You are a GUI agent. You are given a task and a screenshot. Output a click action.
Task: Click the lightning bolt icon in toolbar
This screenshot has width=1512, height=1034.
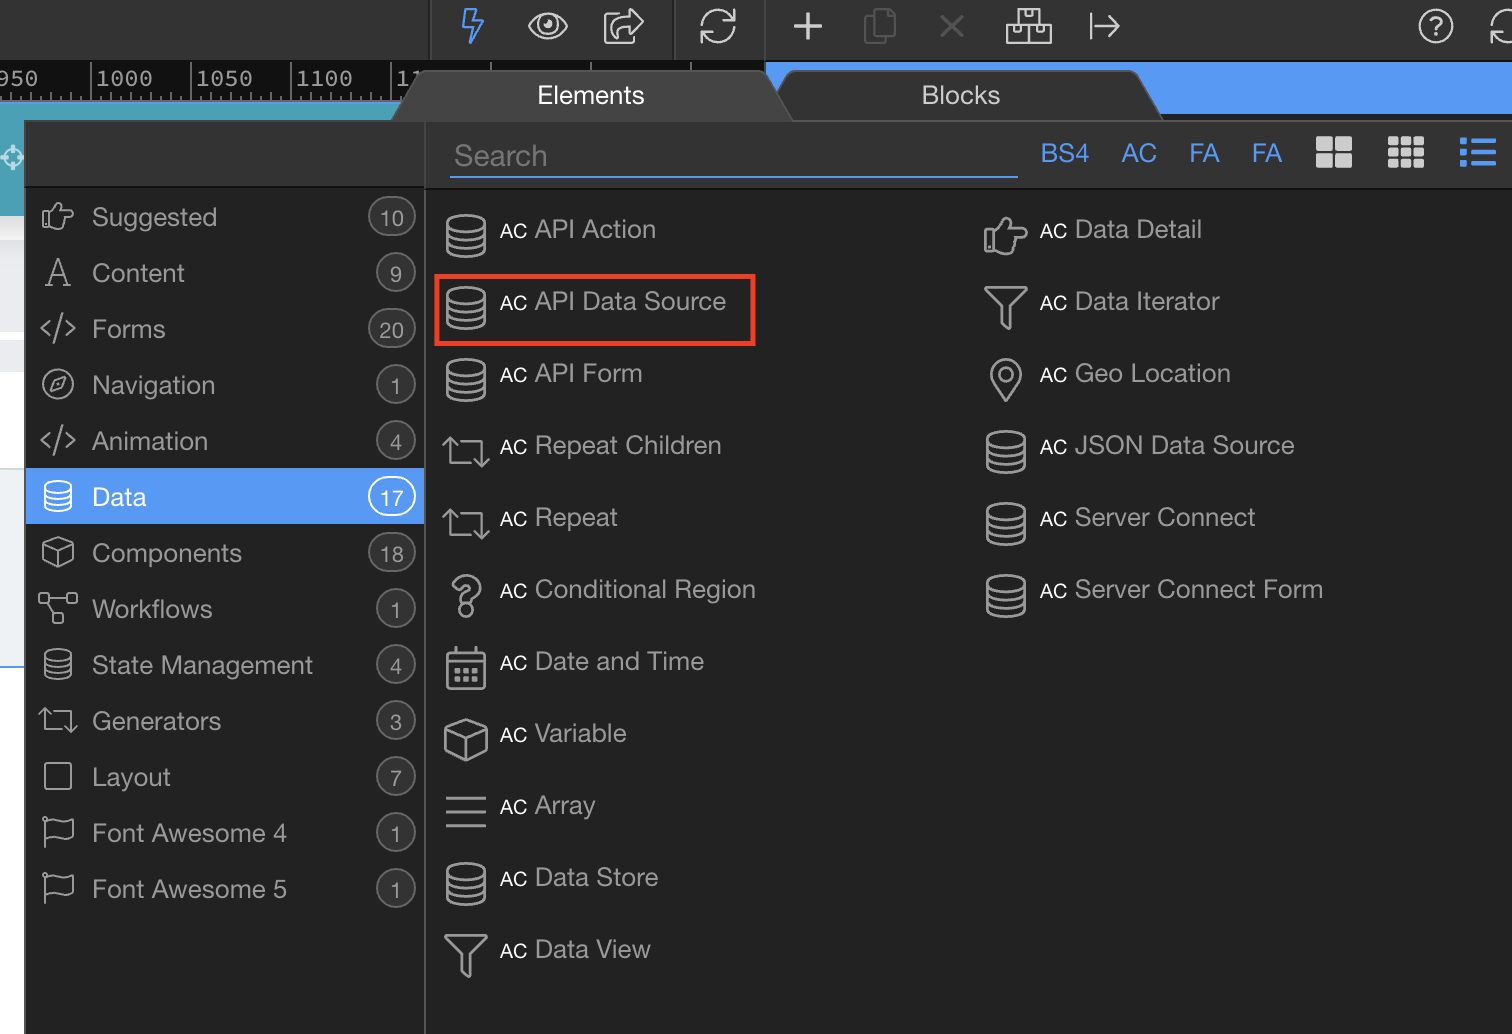click(473, 26)
